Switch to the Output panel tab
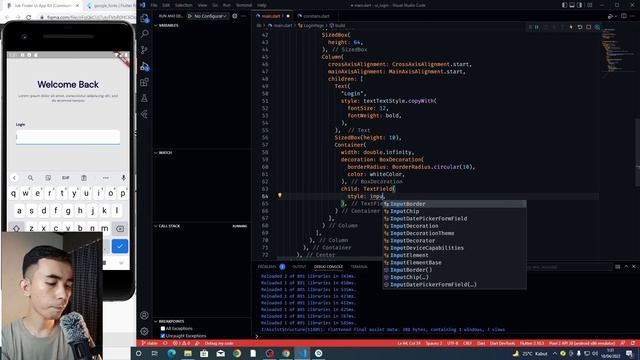The height and width of the screenshot is (360, 640). (x=299, y=267)
